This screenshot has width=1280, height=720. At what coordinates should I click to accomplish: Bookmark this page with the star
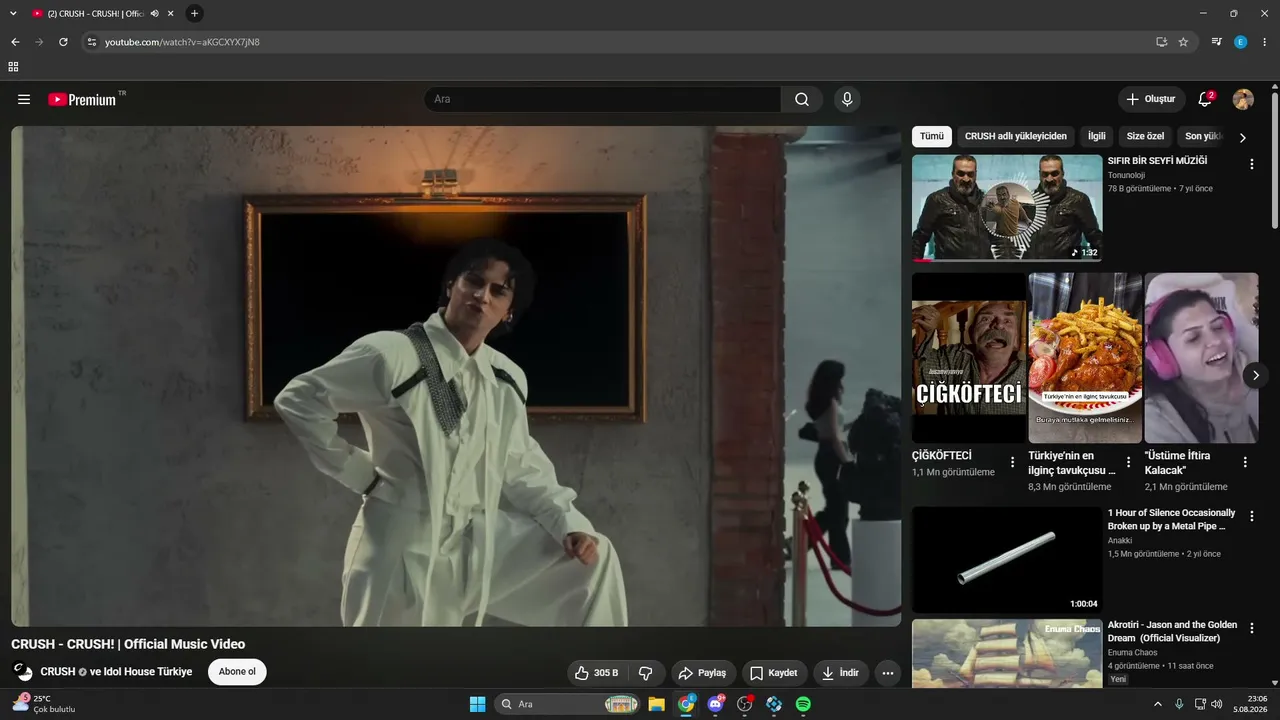[x=1183, y=42]
